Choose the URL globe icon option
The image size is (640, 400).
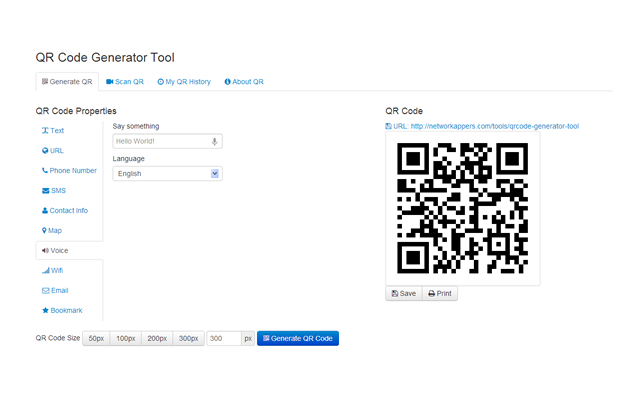click(x=45, y=151)
